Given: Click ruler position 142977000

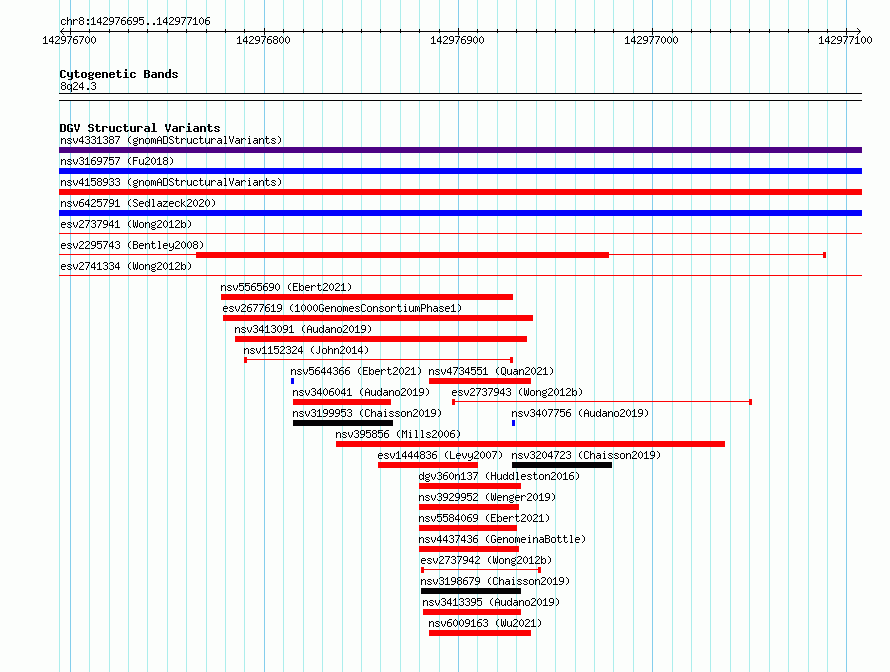Looking at the screenshot, I should (651, 40).
